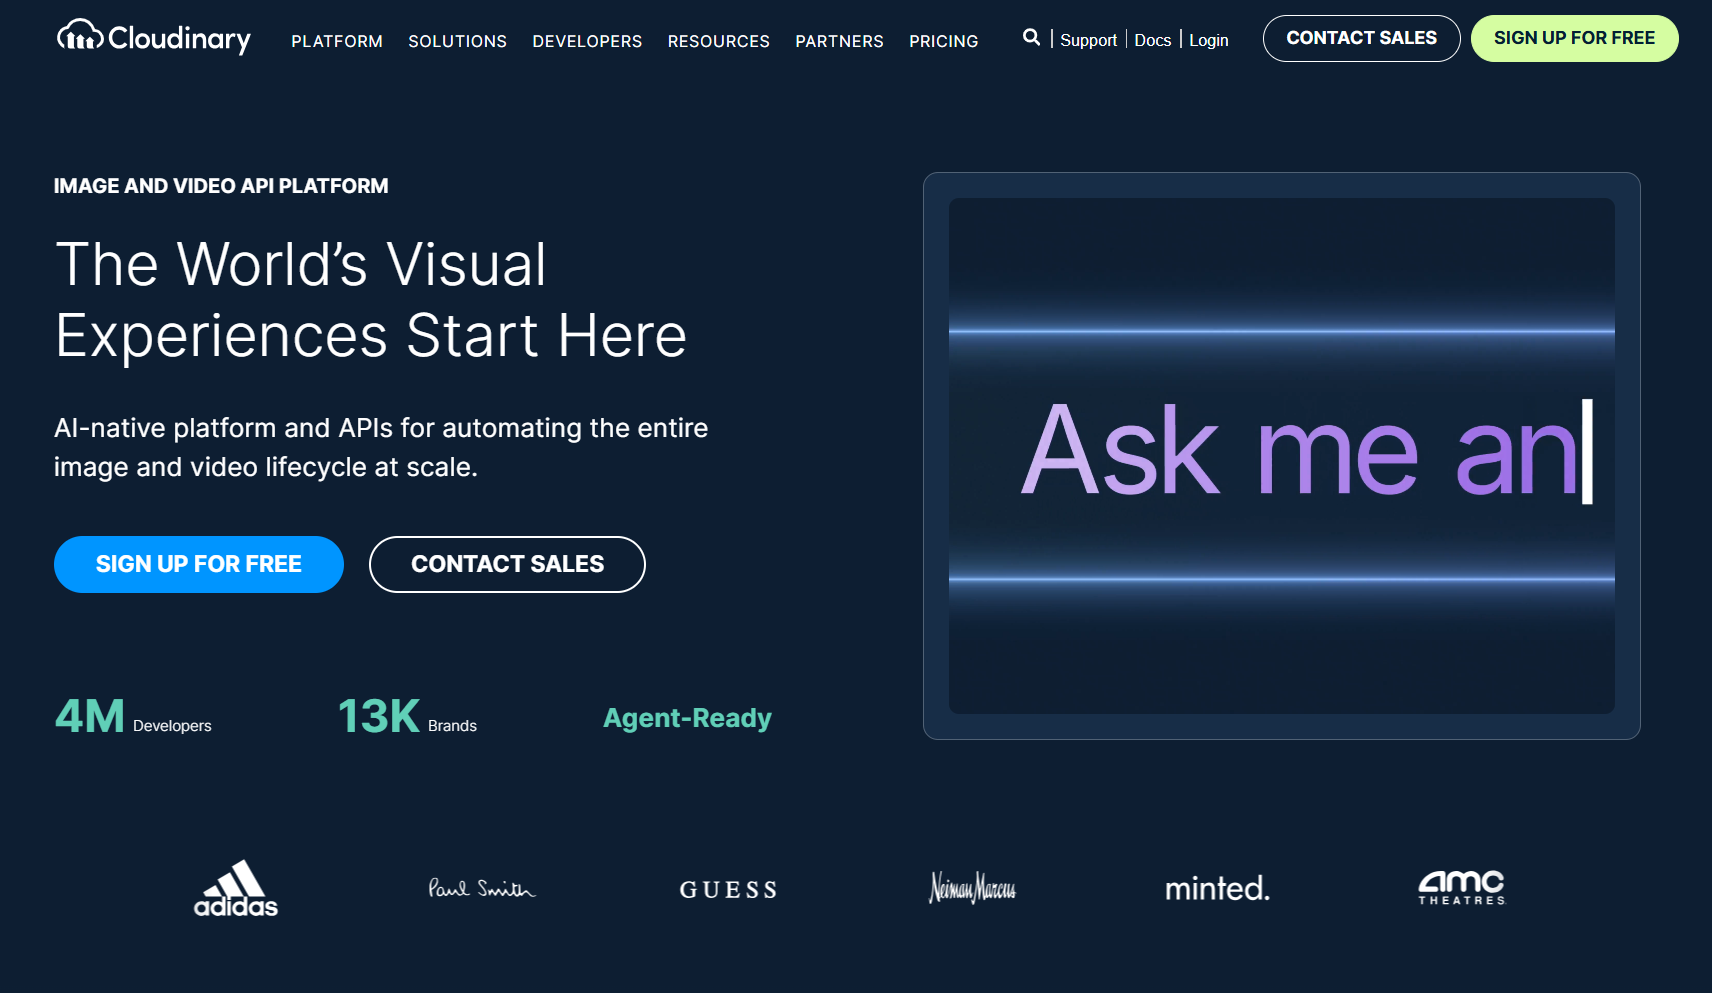The width and height of the screenshot is (1712, 993).
Task: Open the Partners menu
Action: 839,41
